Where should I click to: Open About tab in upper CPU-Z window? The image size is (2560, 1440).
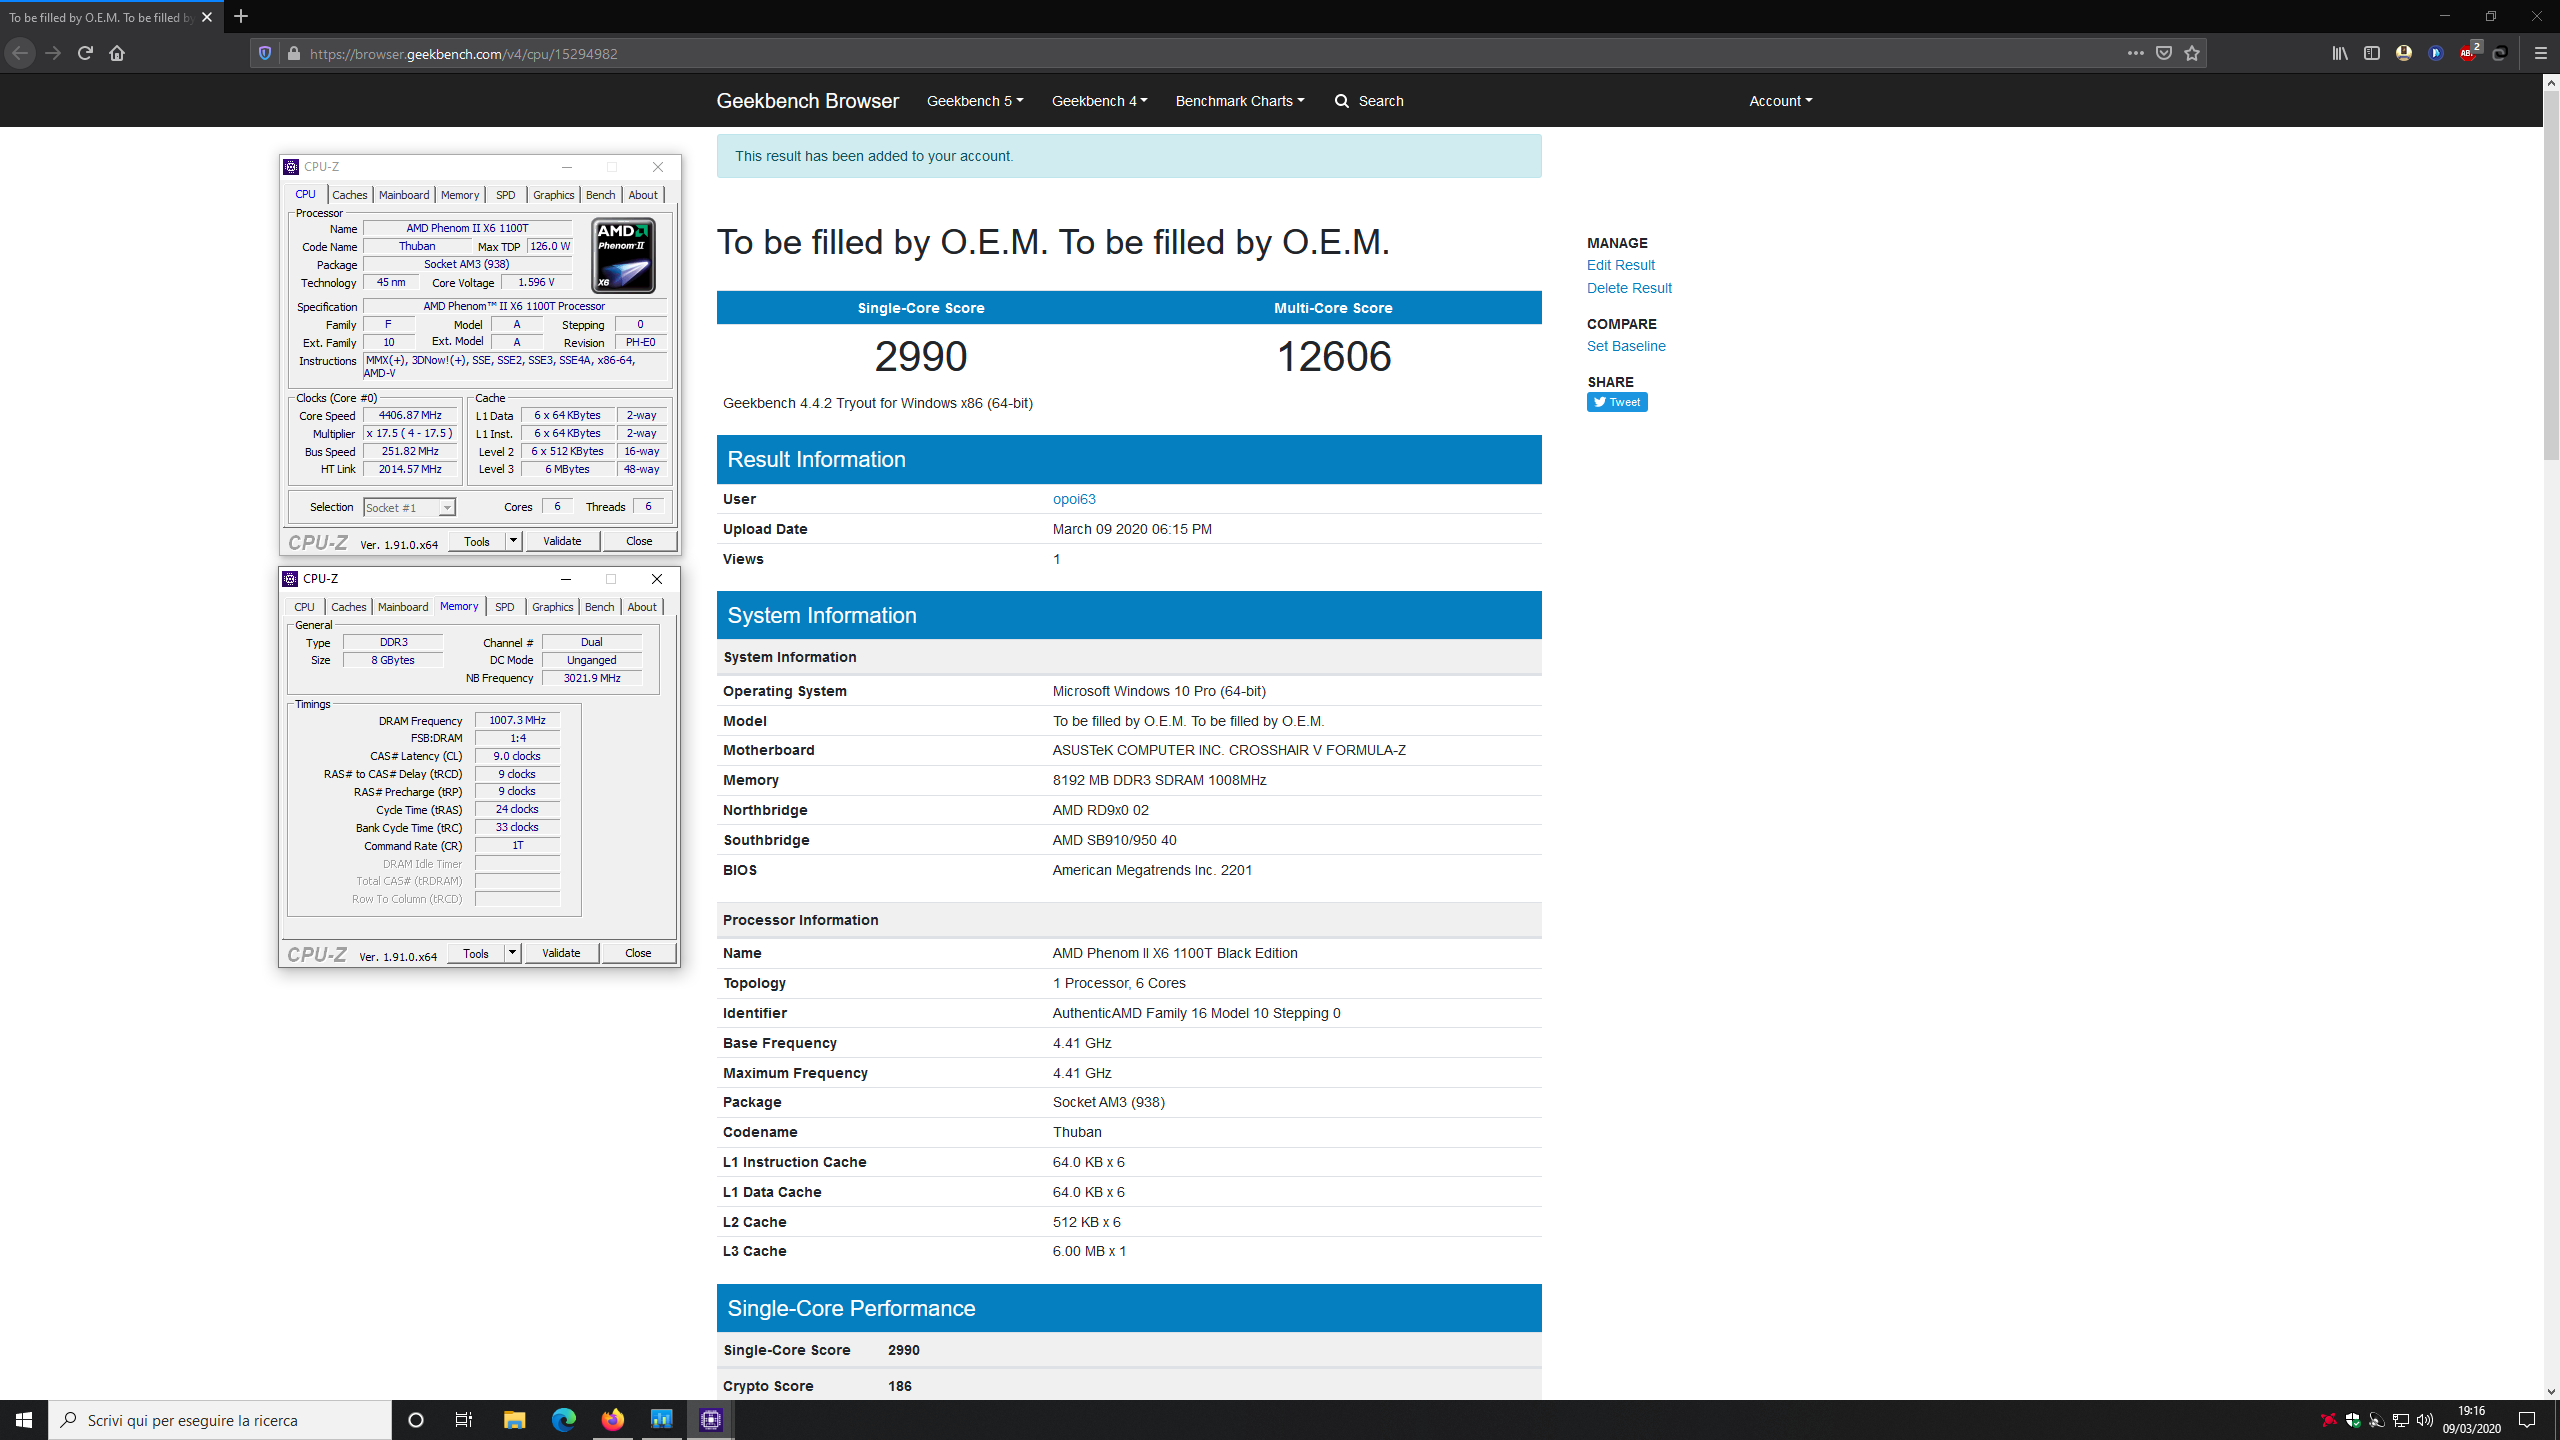click(643, 195)
